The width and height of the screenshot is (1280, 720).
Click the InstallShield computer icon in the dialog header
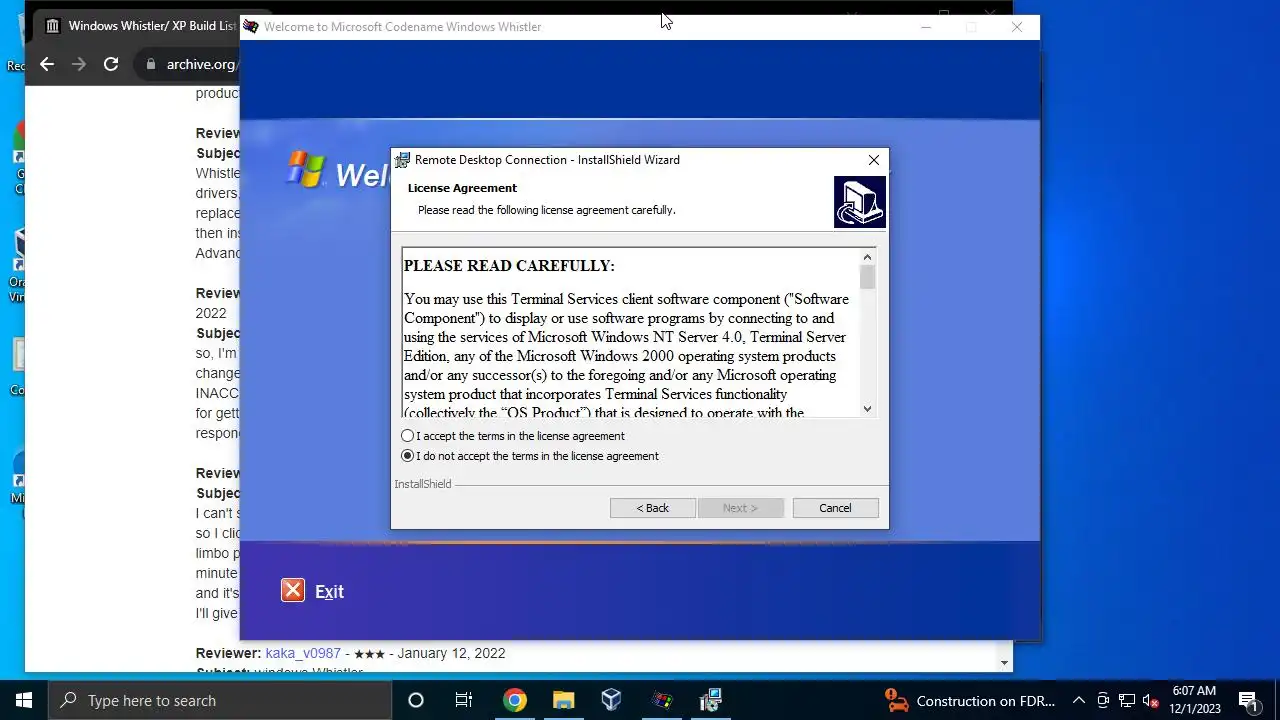860,202
